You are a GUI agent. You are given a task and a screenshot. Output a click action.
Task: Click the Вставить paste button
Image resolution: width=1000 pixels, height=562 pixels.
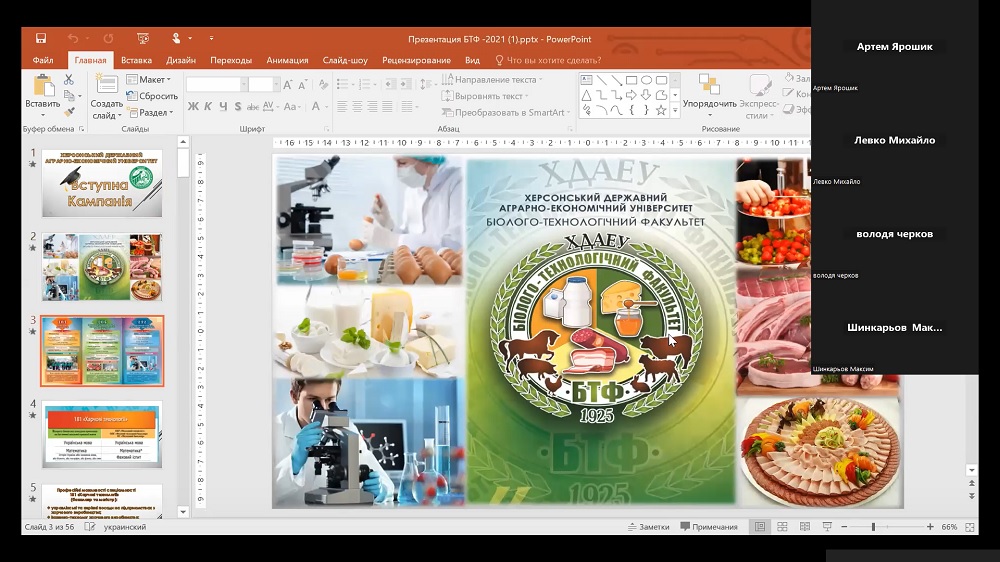pyautogui.click(x=43, y=96)
